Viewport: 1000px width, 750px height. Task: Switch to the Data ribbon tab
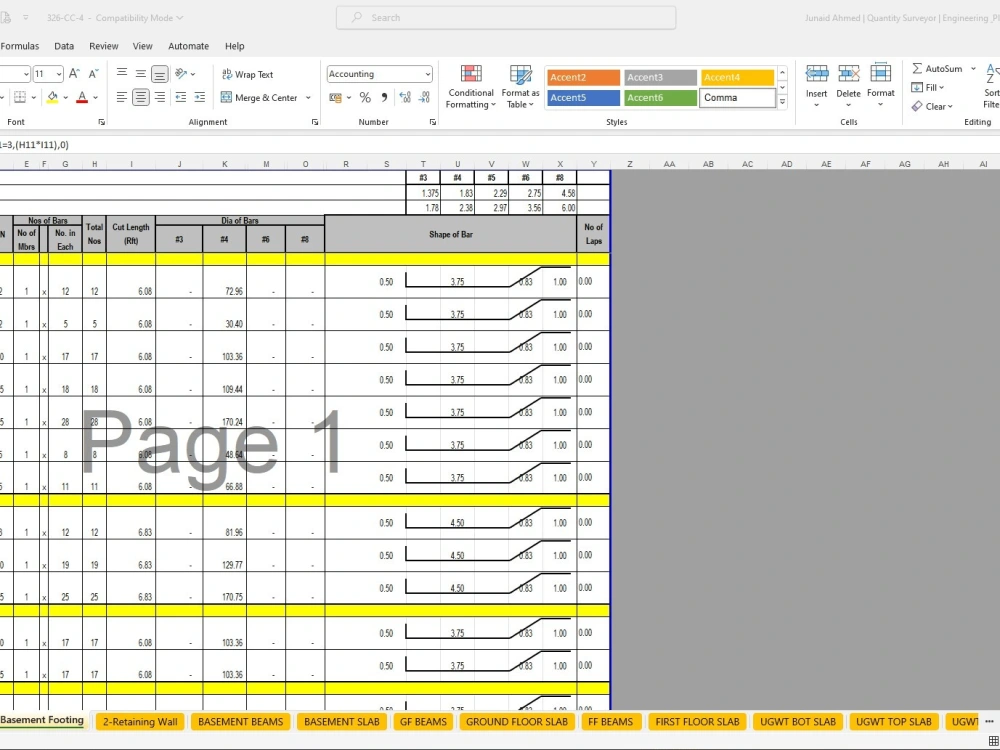click(x=63, y=45)
